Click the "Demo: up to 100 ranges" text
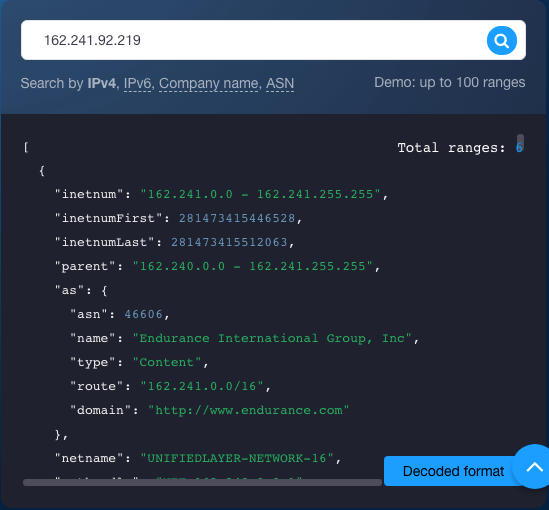Screen dimensions: 549x510 450,83
